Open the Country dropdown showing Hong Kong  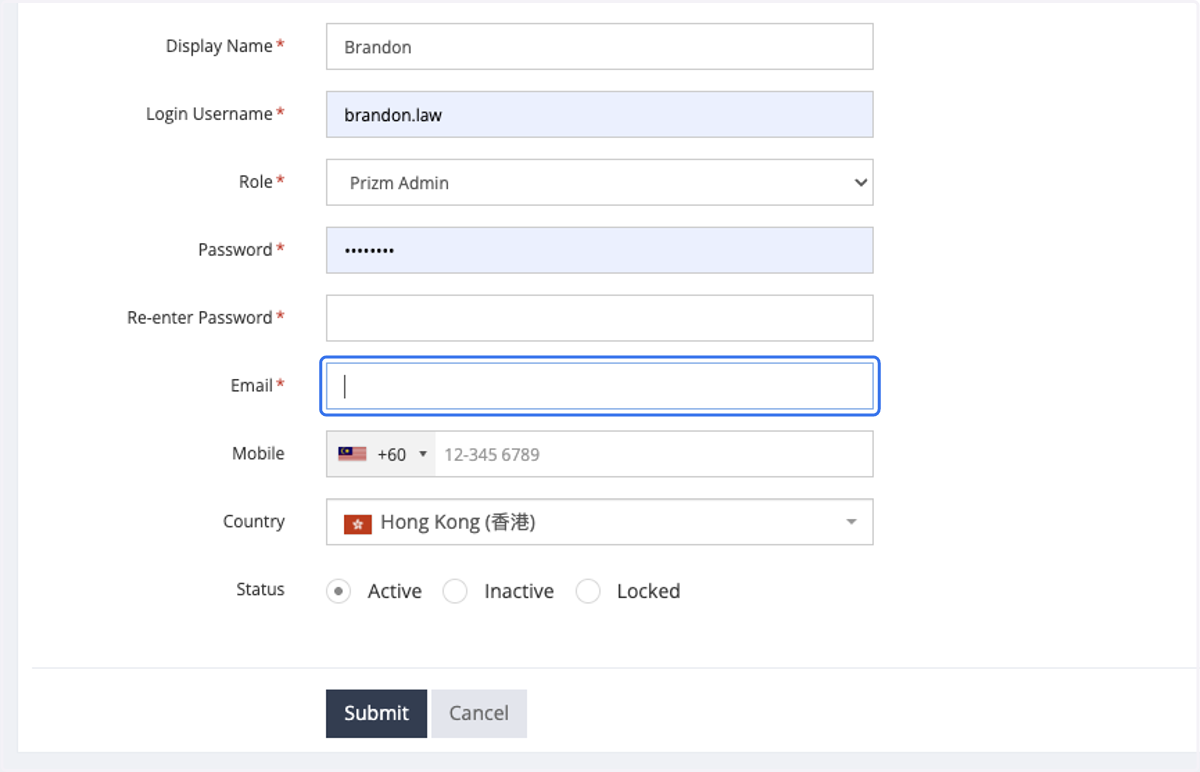599,522
